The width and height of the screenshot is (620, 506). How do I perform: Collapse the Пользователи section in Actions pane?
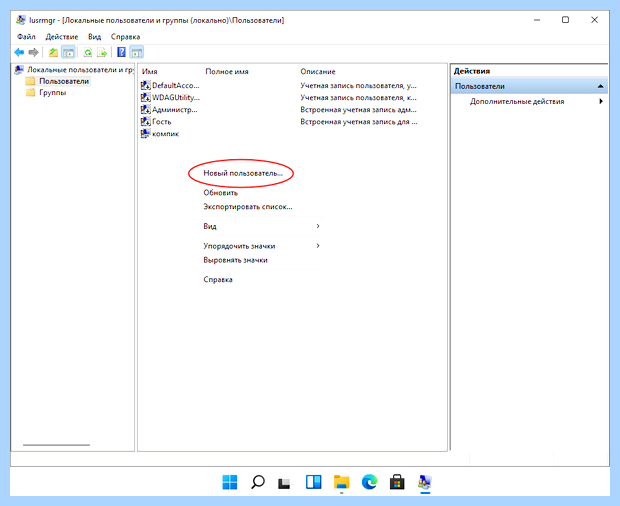[x=600, y=86]
